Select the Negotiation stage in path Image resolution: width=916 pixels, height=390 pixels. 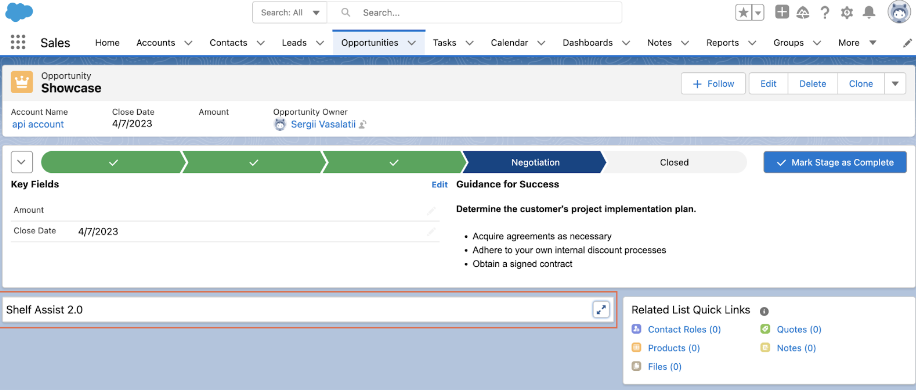[x=535, y=162]
